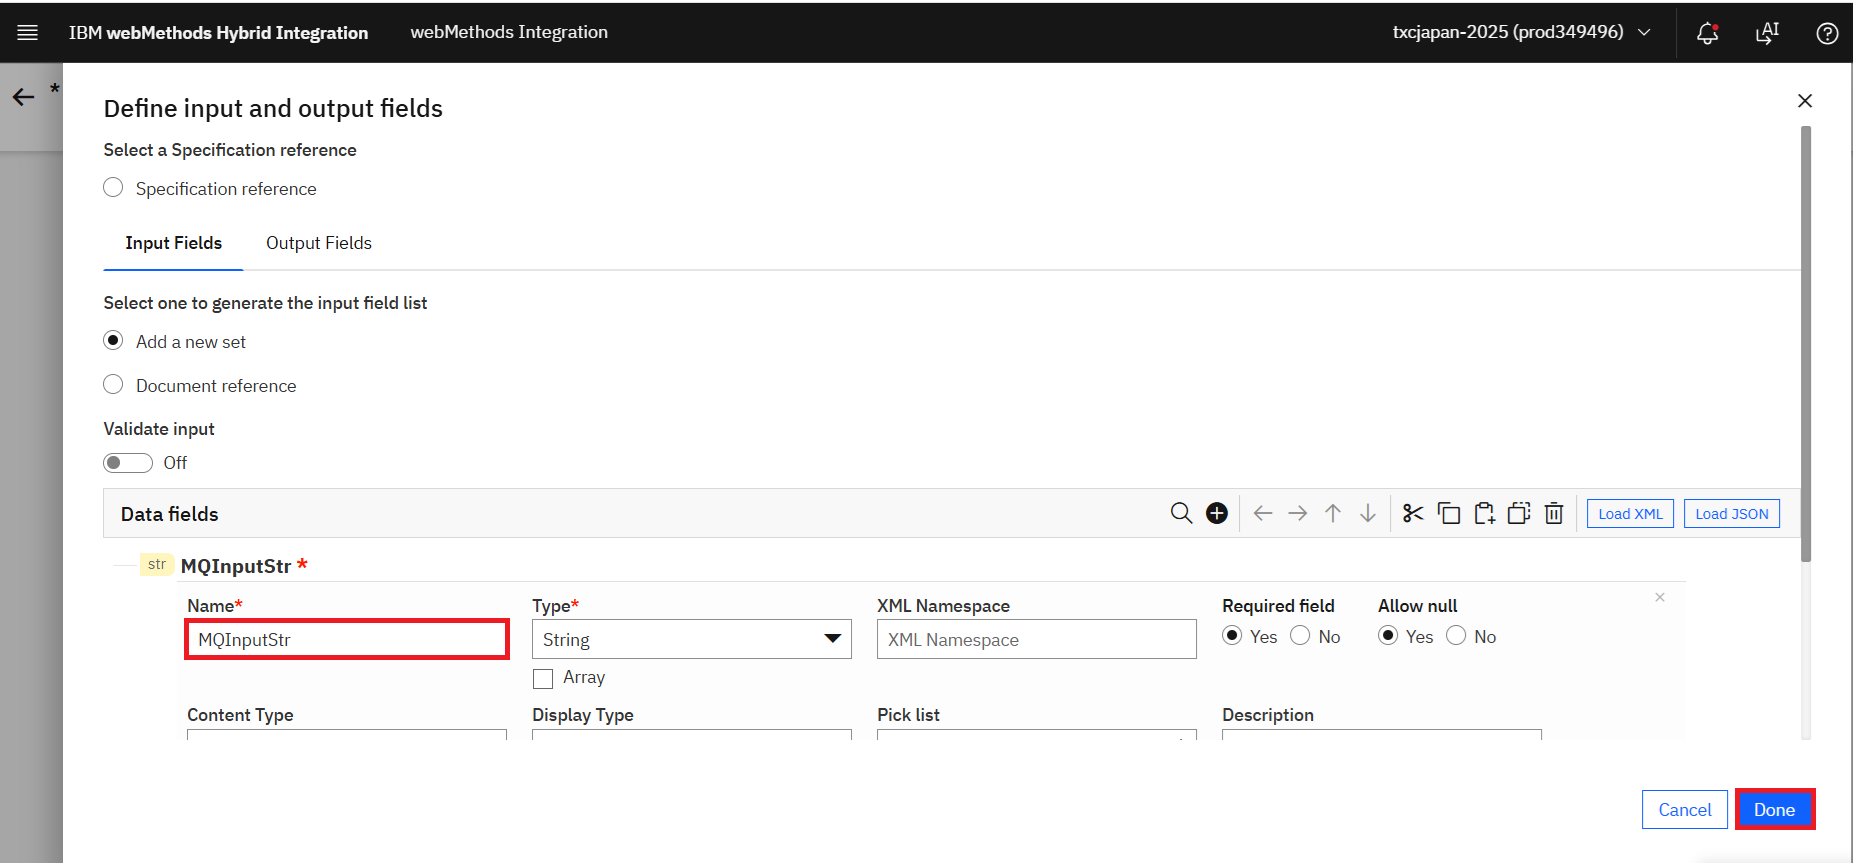Open the help question mark icon
This screenshot has height=863, width=1853.
point(1827,33)
